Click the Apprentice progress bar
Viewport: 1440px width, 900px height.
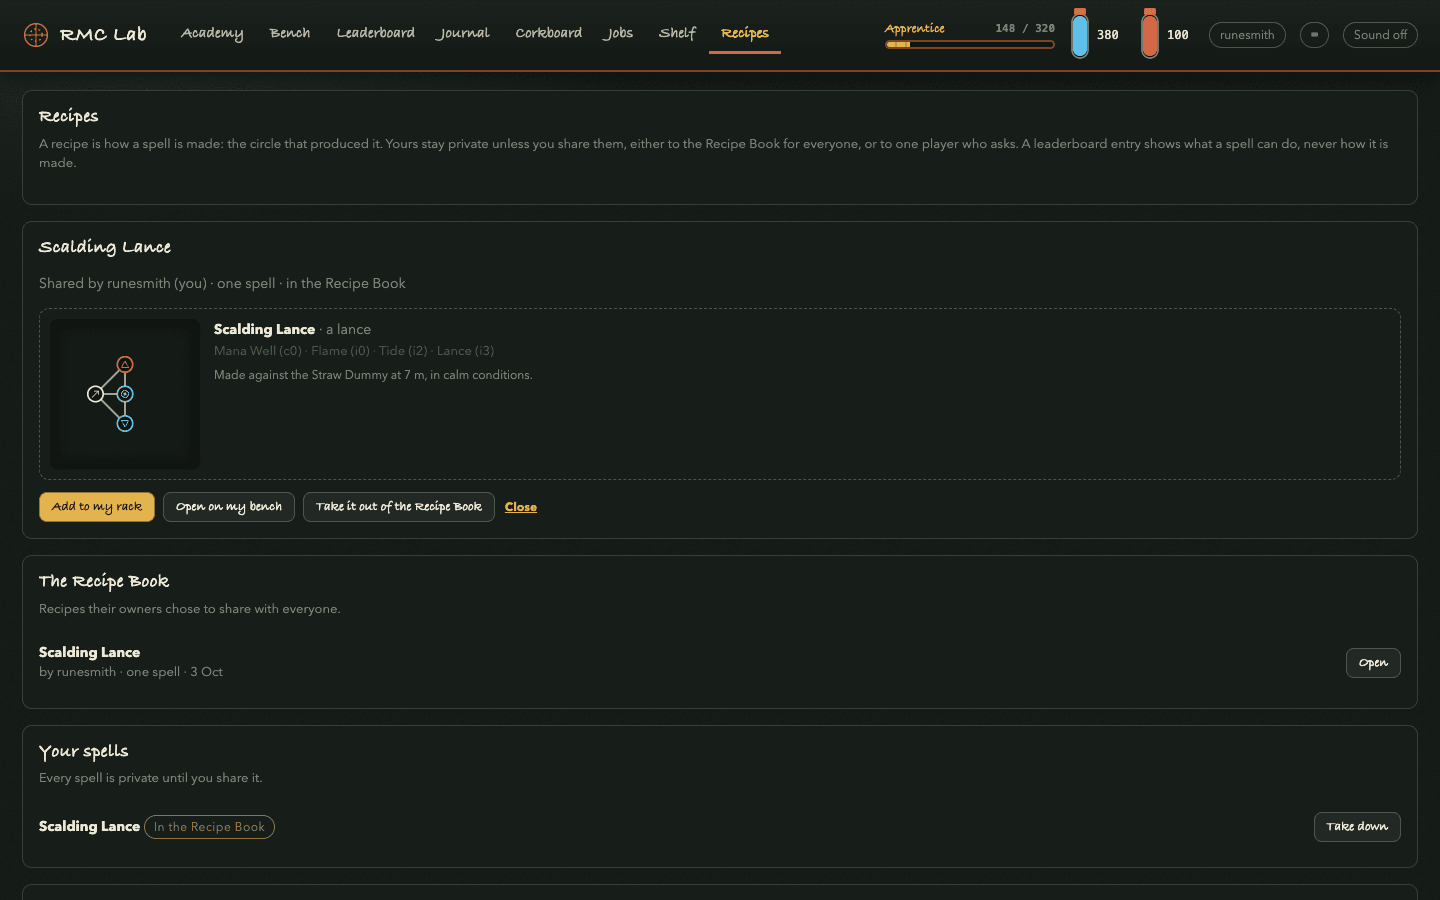970,45
